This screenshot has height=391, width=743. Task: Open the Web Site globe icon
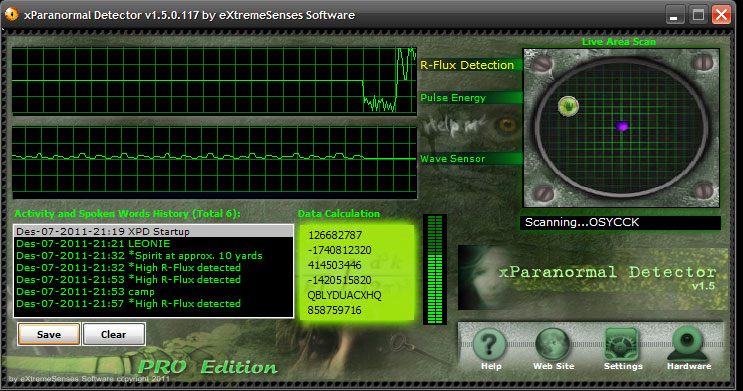[x=553, y=345]
